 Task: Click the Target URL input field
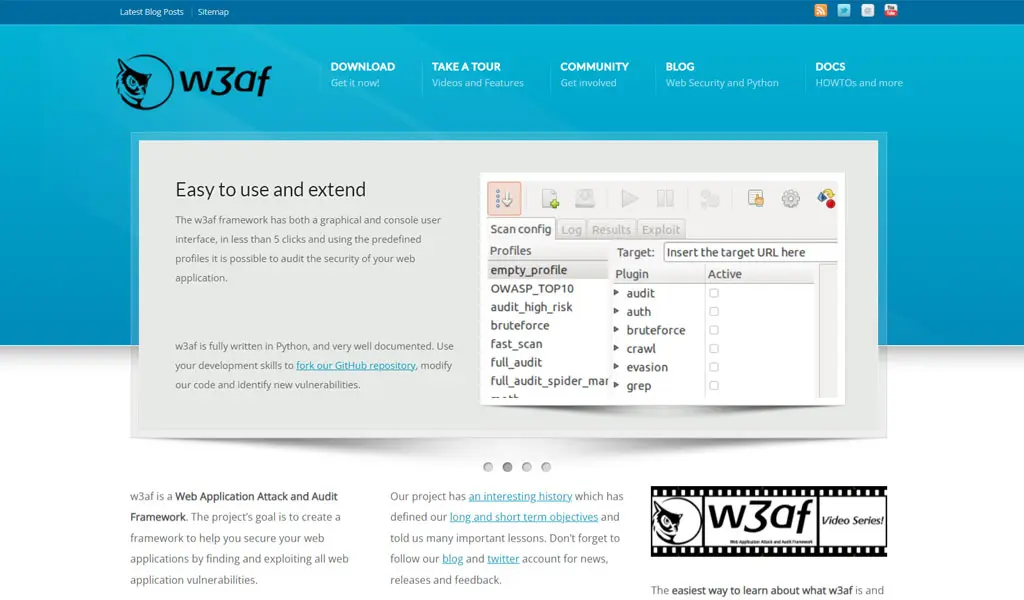(x=750, y=253)
